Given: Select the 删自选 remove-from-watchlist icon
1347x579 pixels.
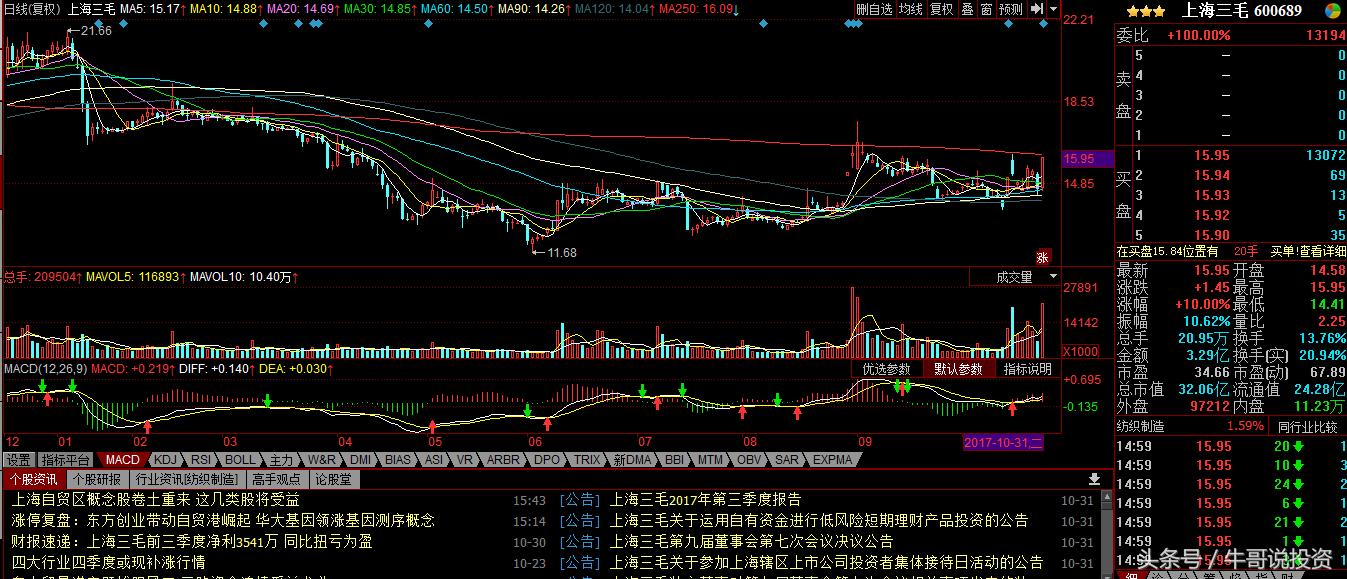Looking at the screenshot, I should pyautogui.click(x=874, y=8).
